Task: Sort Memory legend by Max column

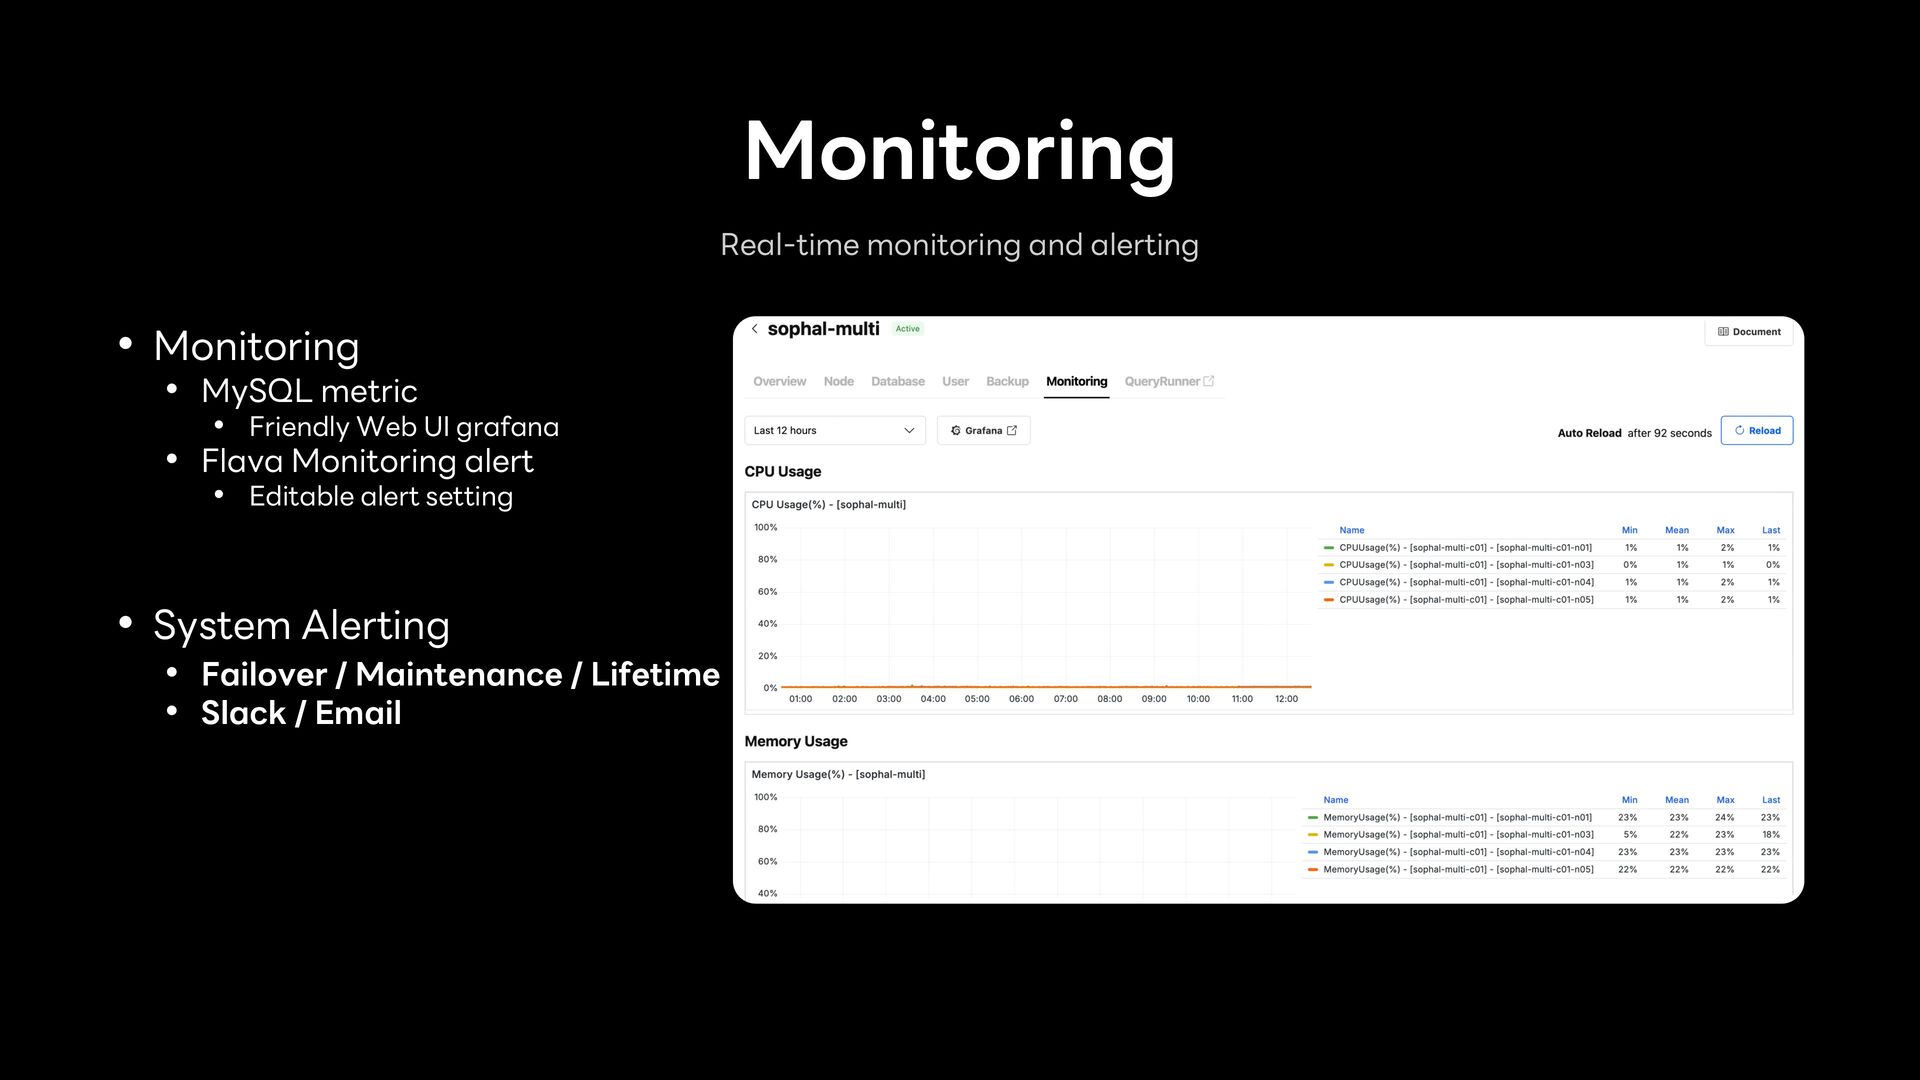Action: coord(1725,801)
